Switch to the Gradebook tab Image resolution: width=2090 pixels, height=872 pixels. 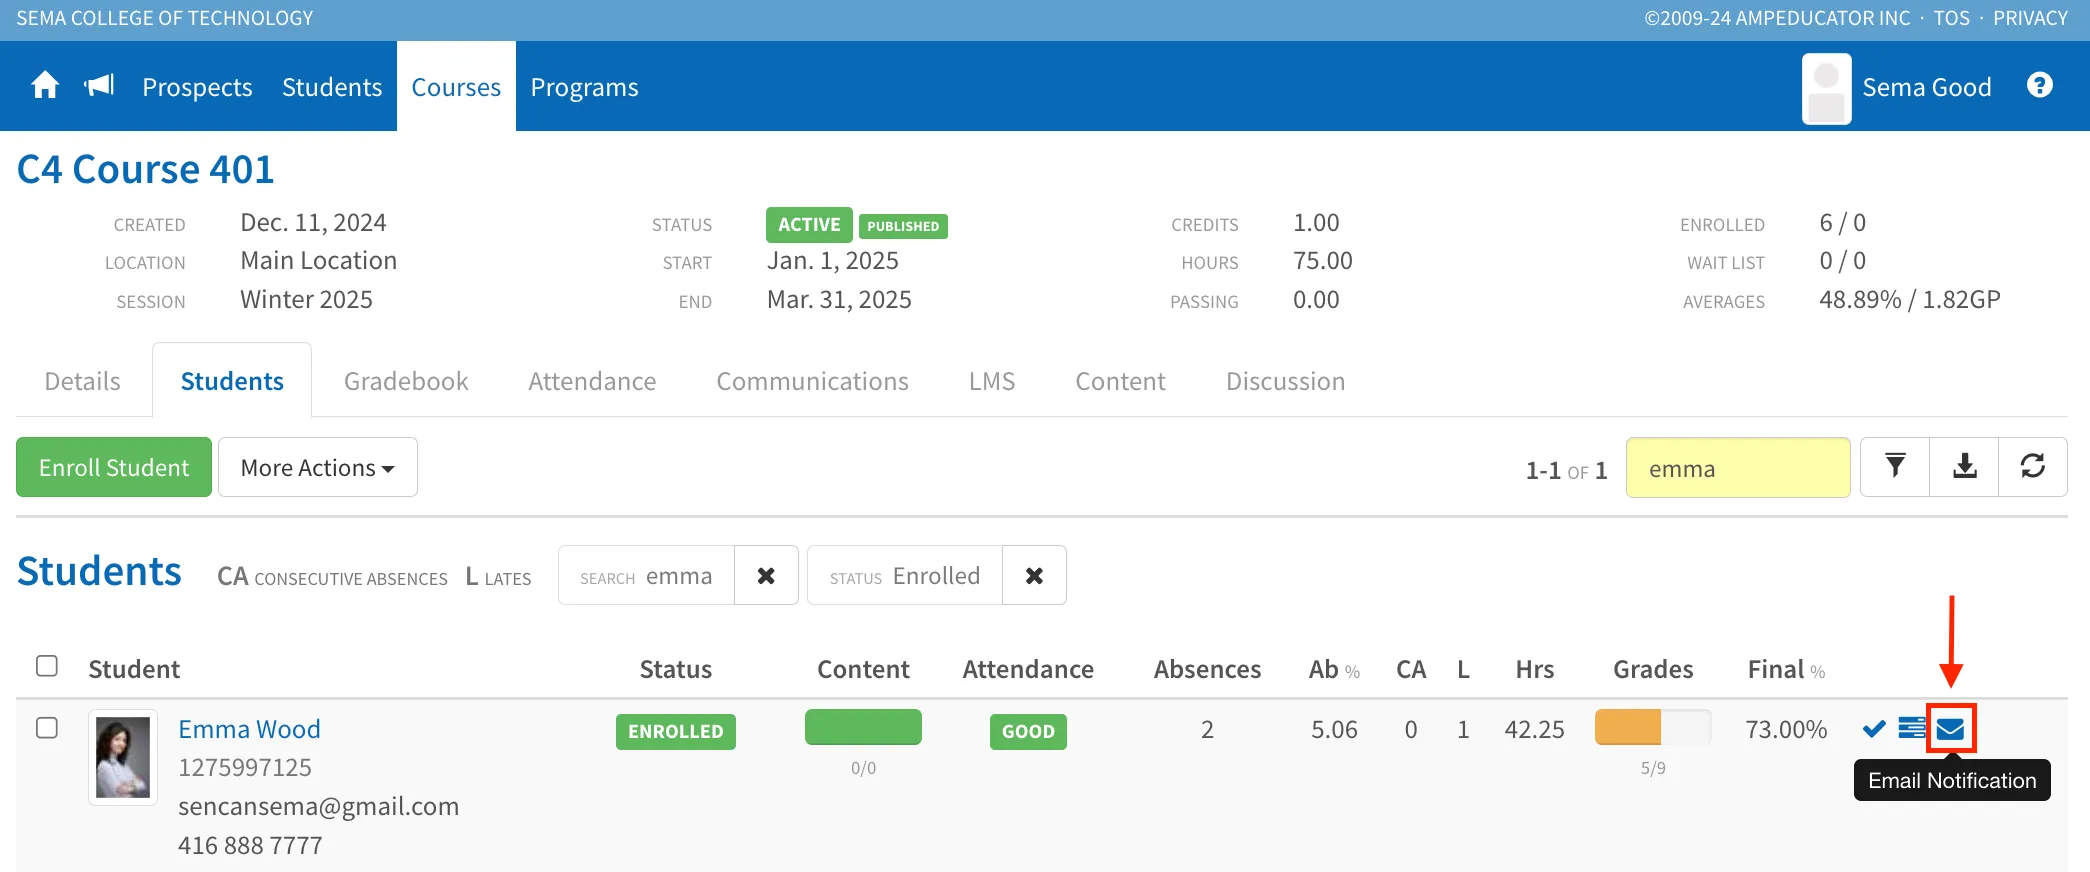(x=406, y=381)
